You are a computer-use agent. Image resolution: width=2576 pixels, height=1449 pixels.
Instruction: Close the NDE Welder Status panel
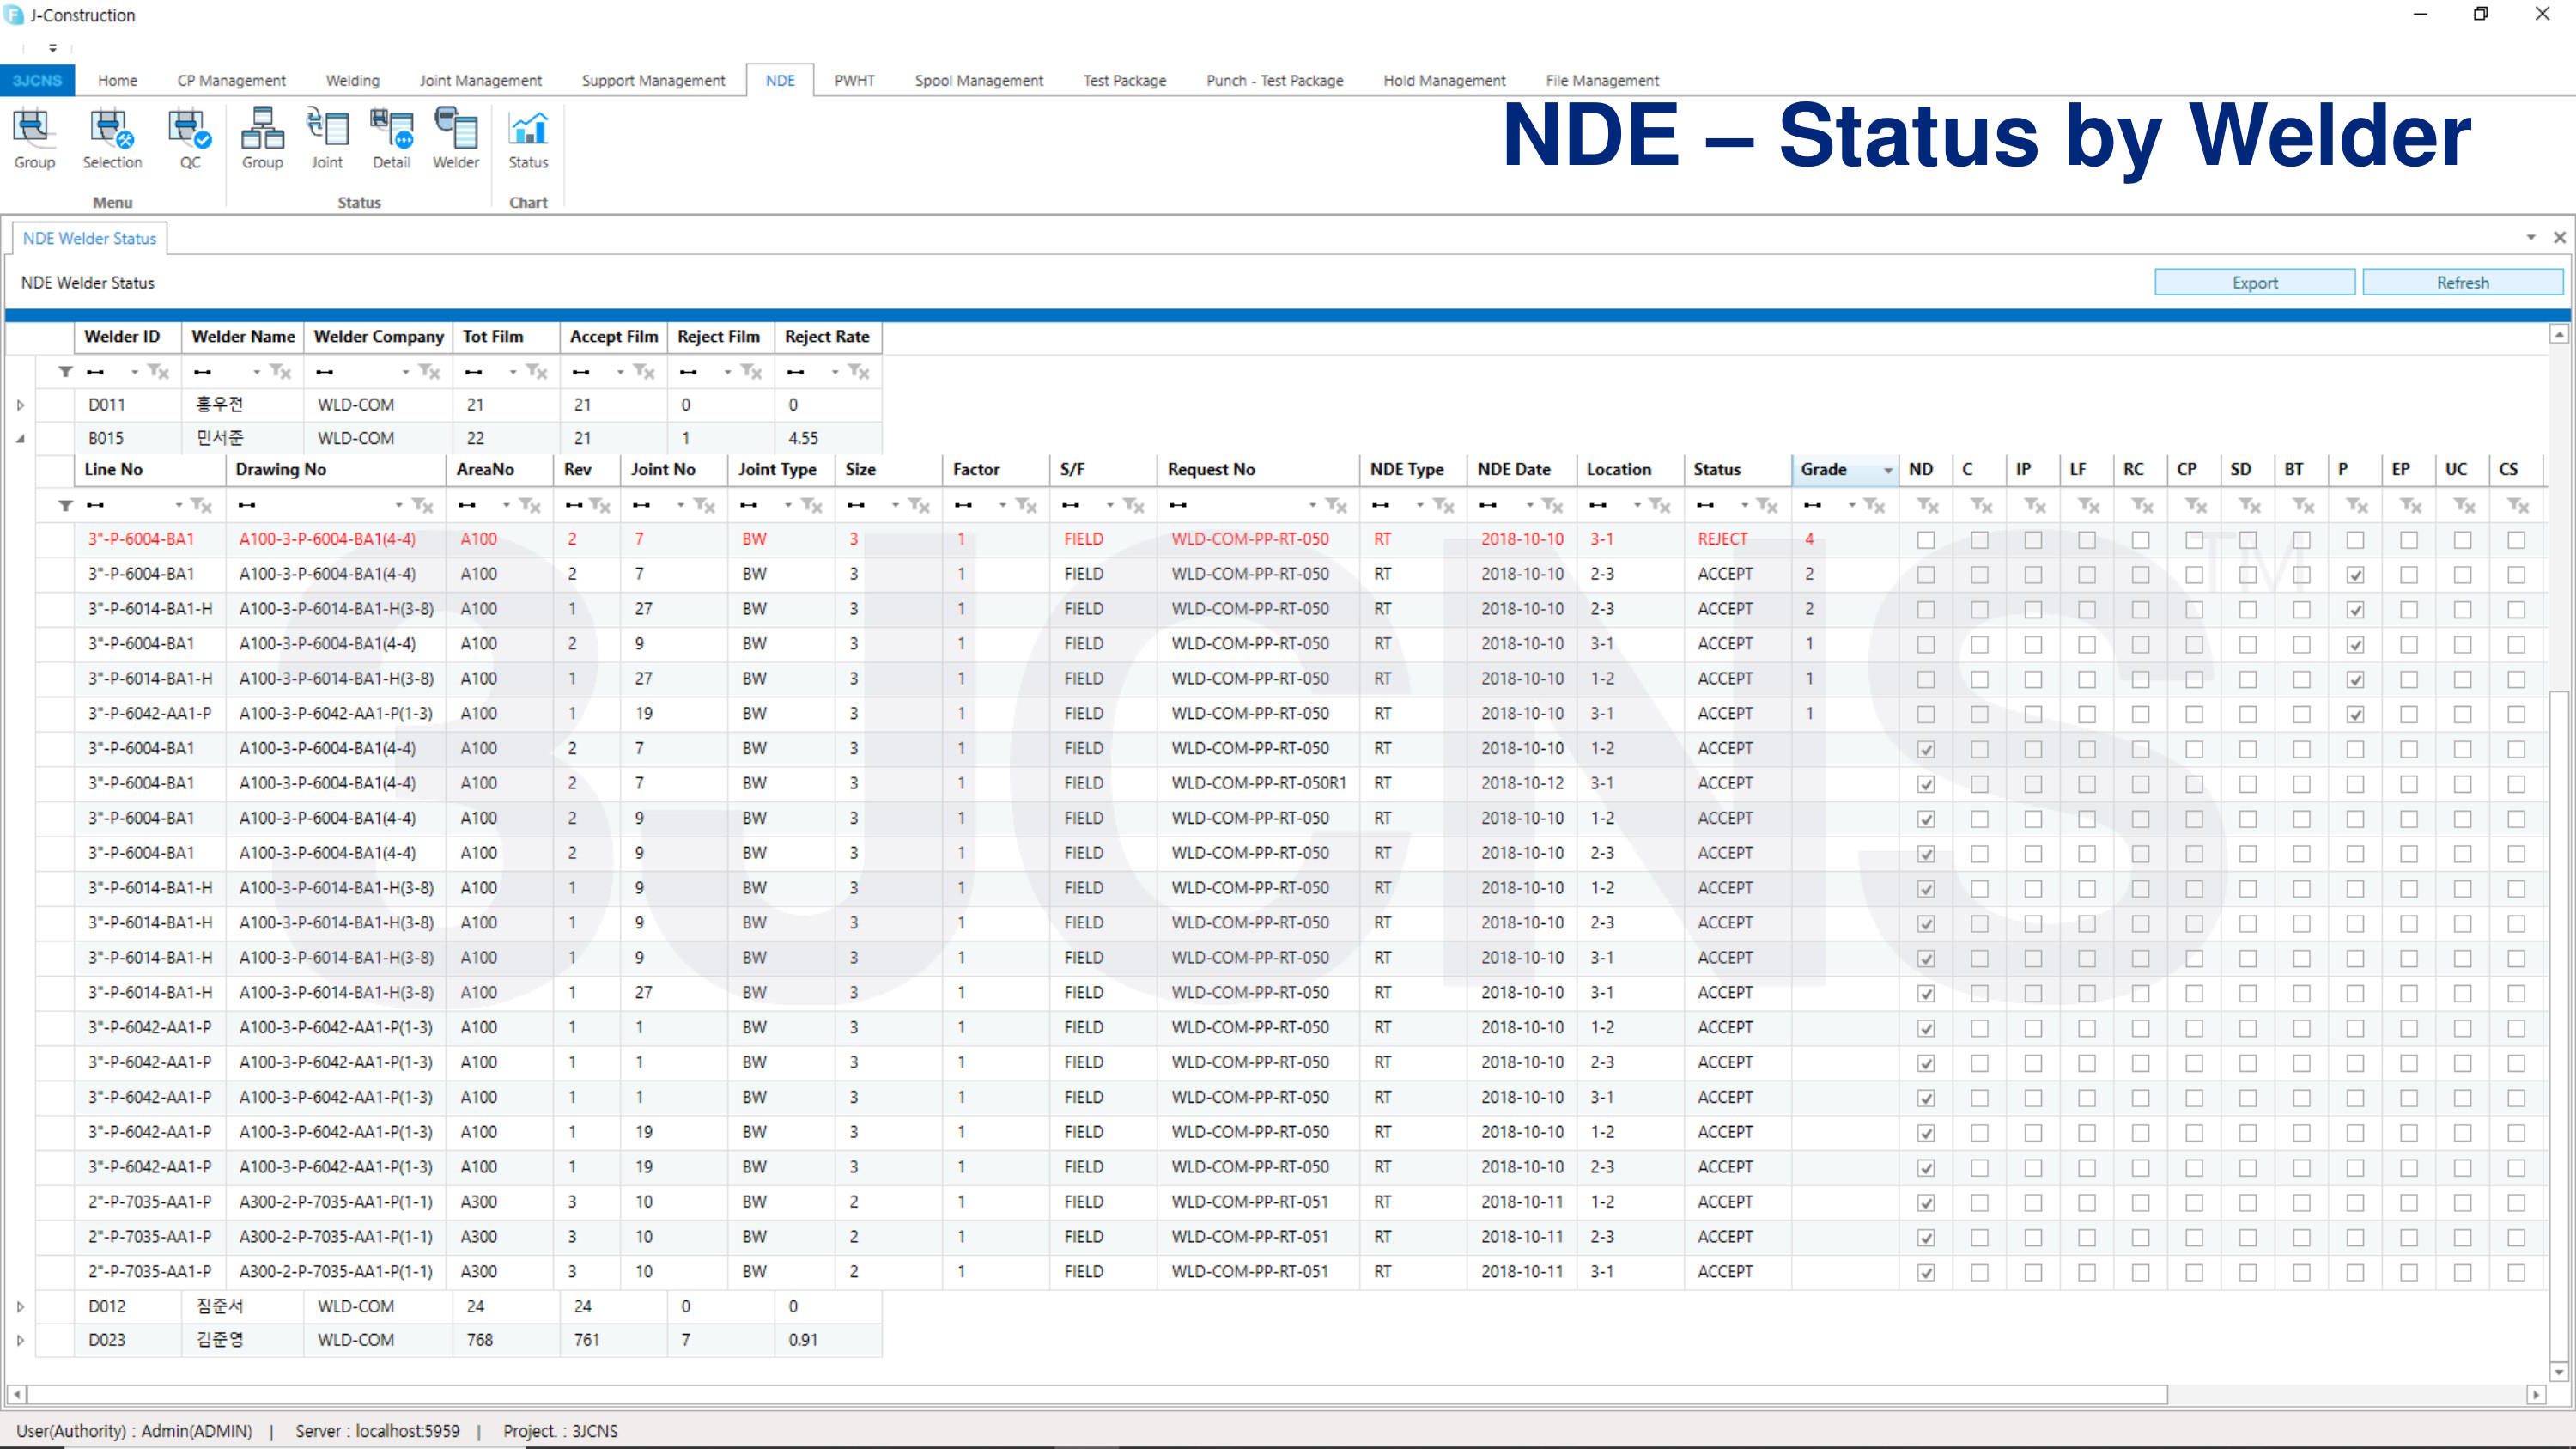coord(2559,238)
